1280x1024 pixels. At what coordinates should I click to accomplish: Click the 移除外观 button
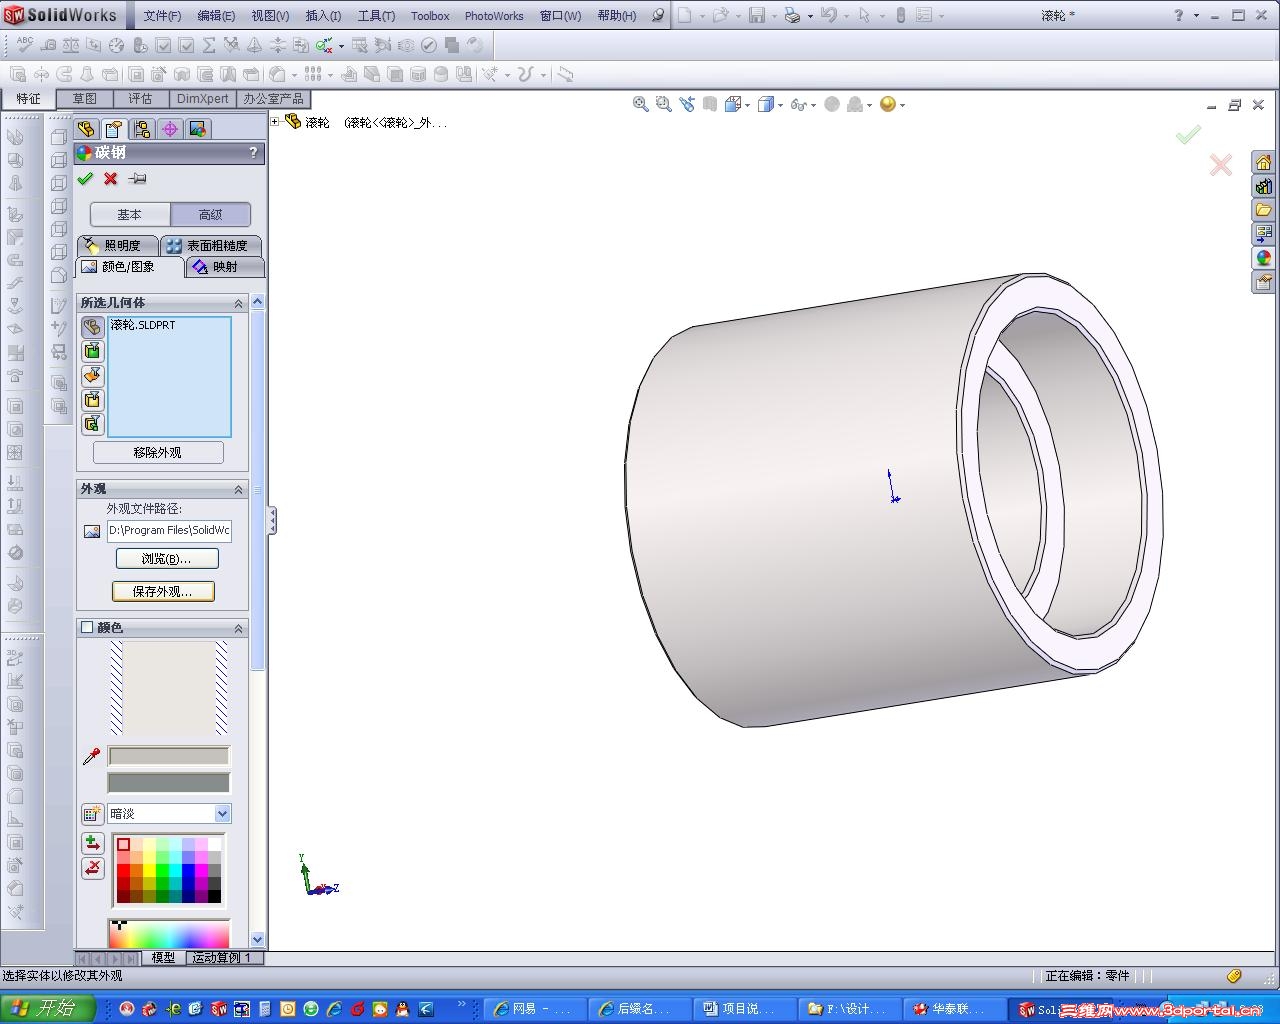(x=158, y=453)
